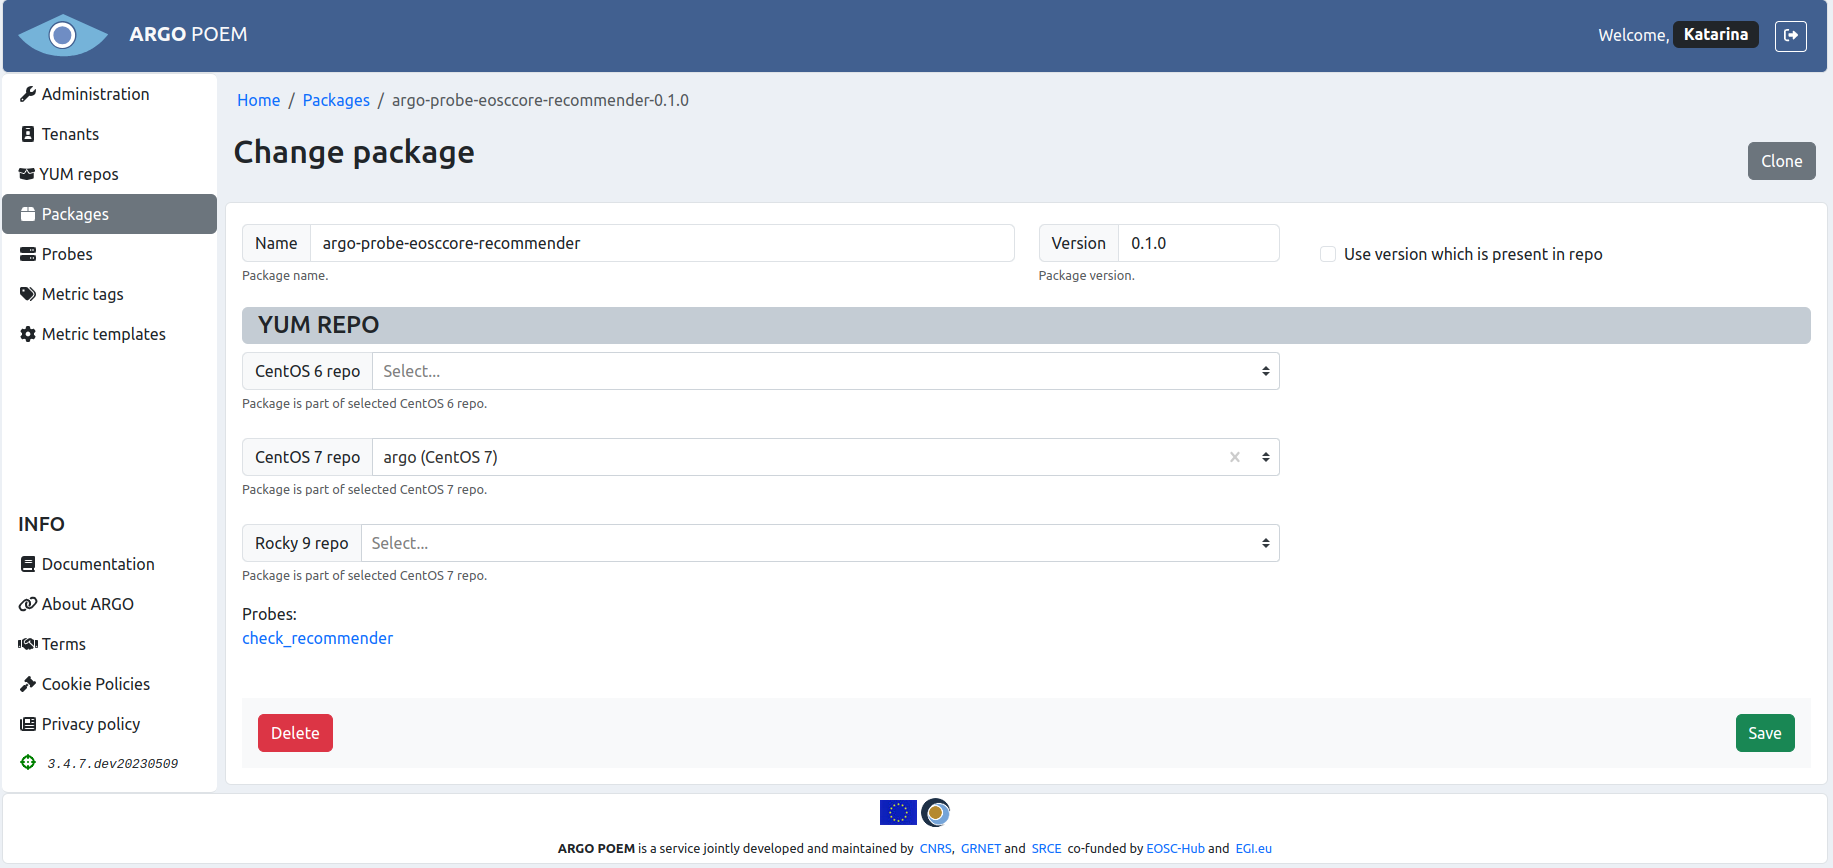Image resolution: width=1833 pixels, height=868 pixels.
Task: Open the CNRS footer link
Action: pyautogui.click(x=935, y=848)
